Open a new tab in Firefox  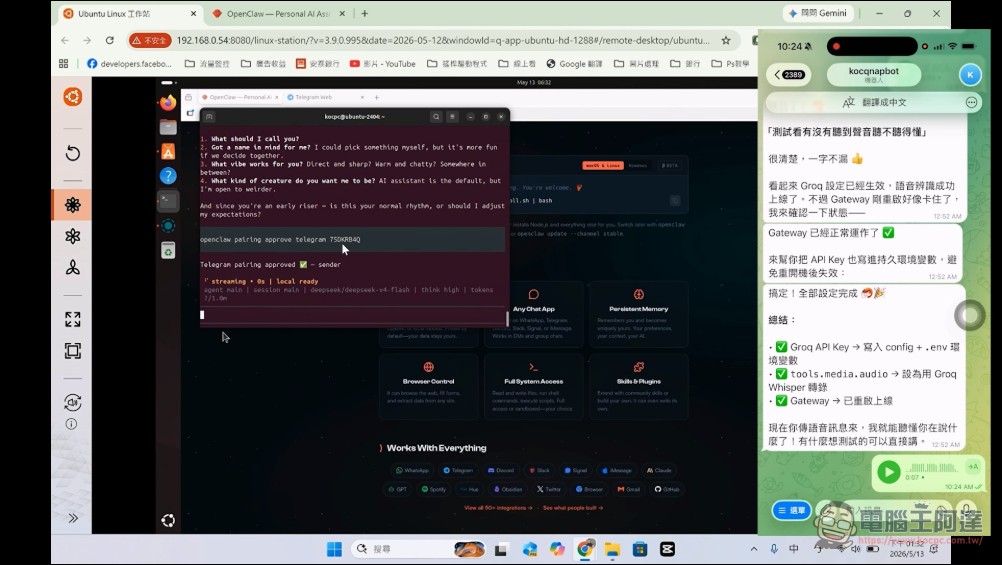click(x=376, y=97)
